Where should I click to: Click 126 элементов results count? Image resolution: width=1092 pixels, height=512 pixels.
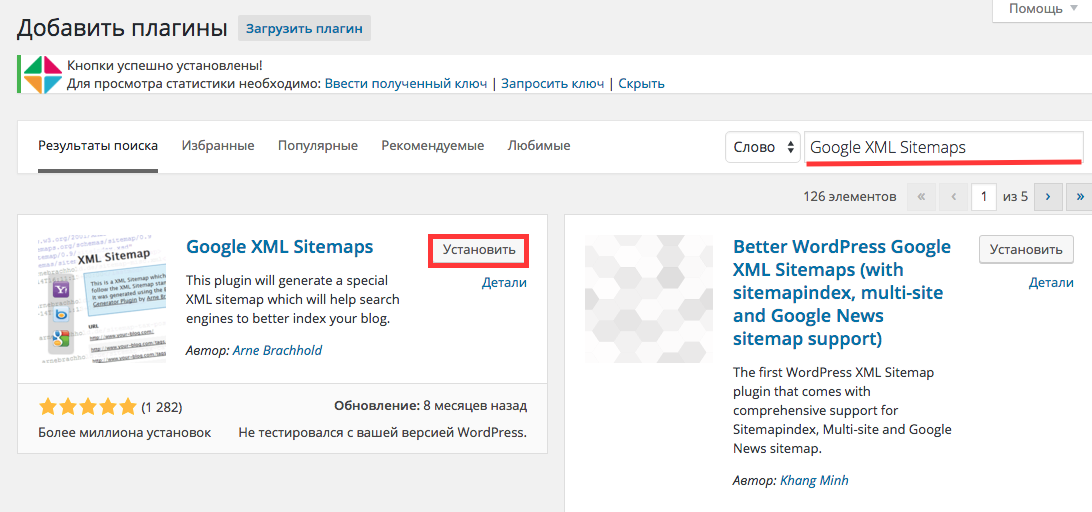(850, 196)
